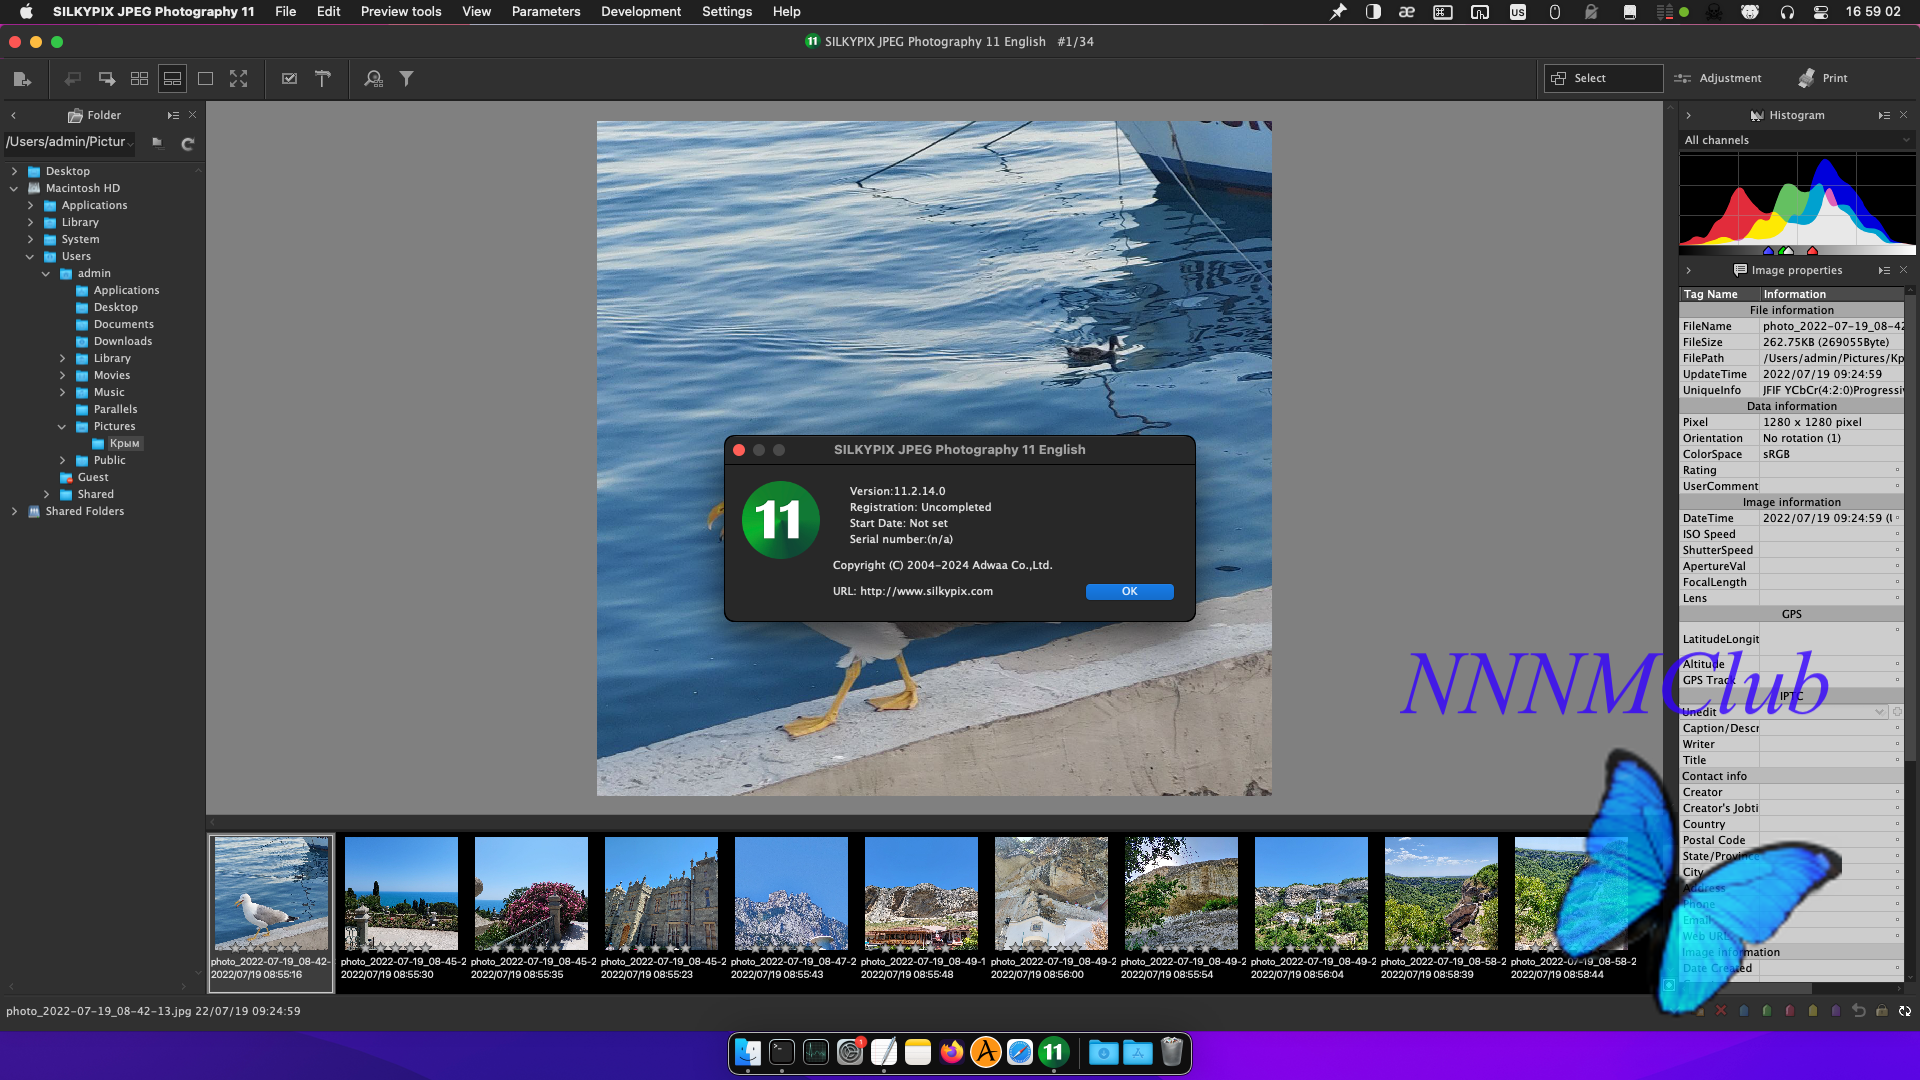Select the single preview display mode

pos(206,79)
